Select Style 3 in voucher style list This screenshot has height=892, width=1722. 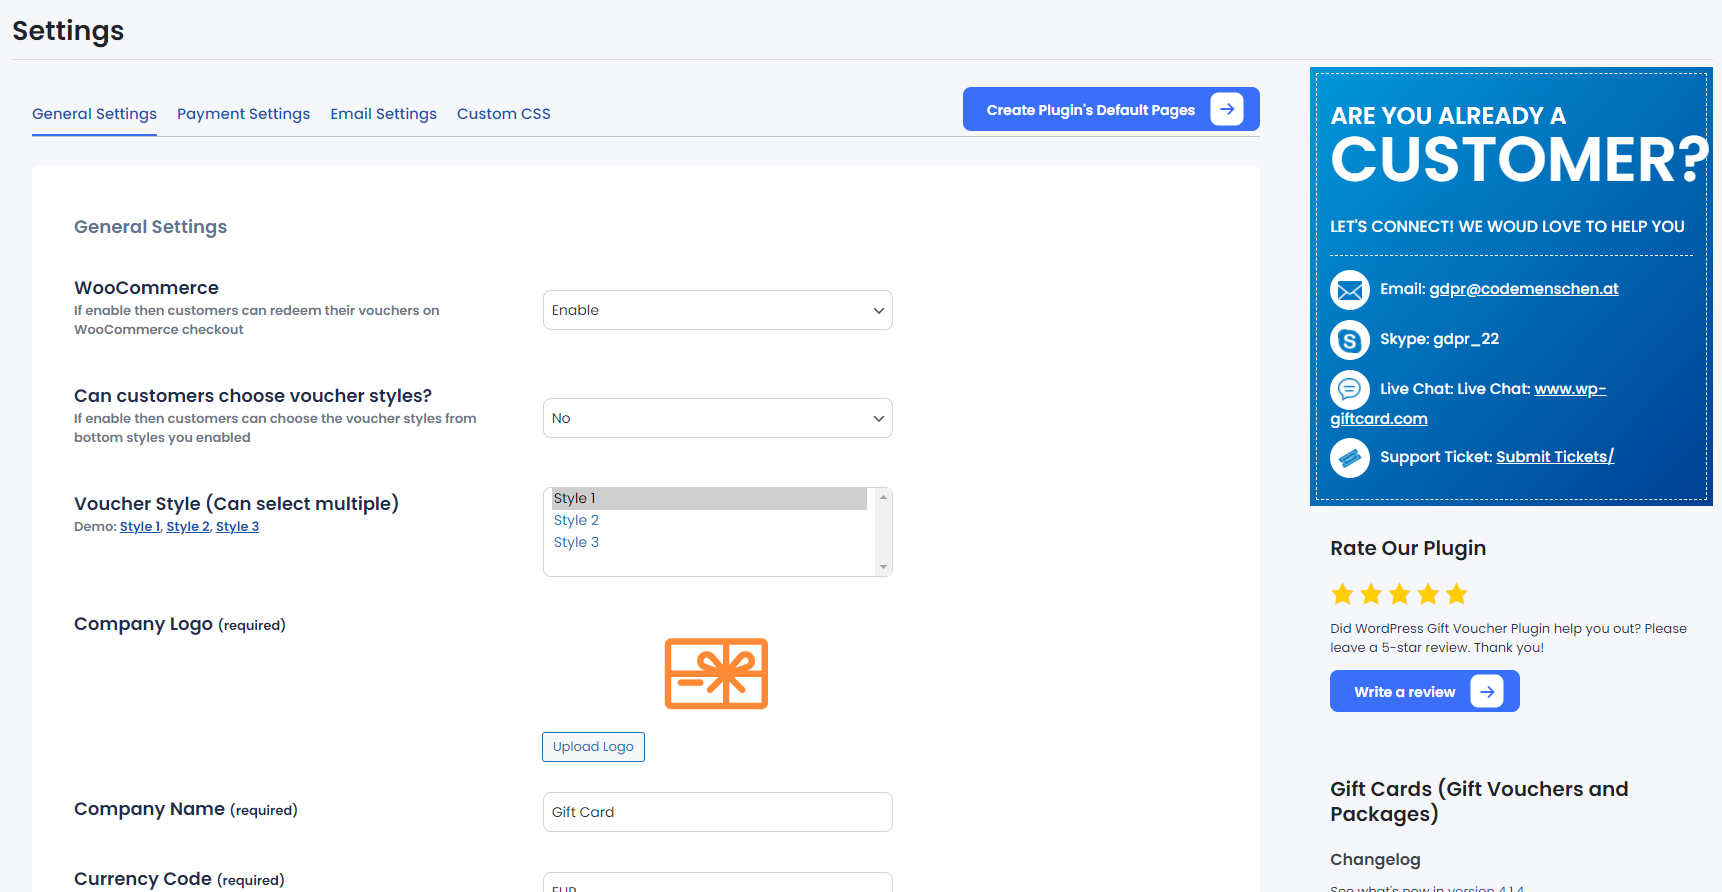pos(577,542)
